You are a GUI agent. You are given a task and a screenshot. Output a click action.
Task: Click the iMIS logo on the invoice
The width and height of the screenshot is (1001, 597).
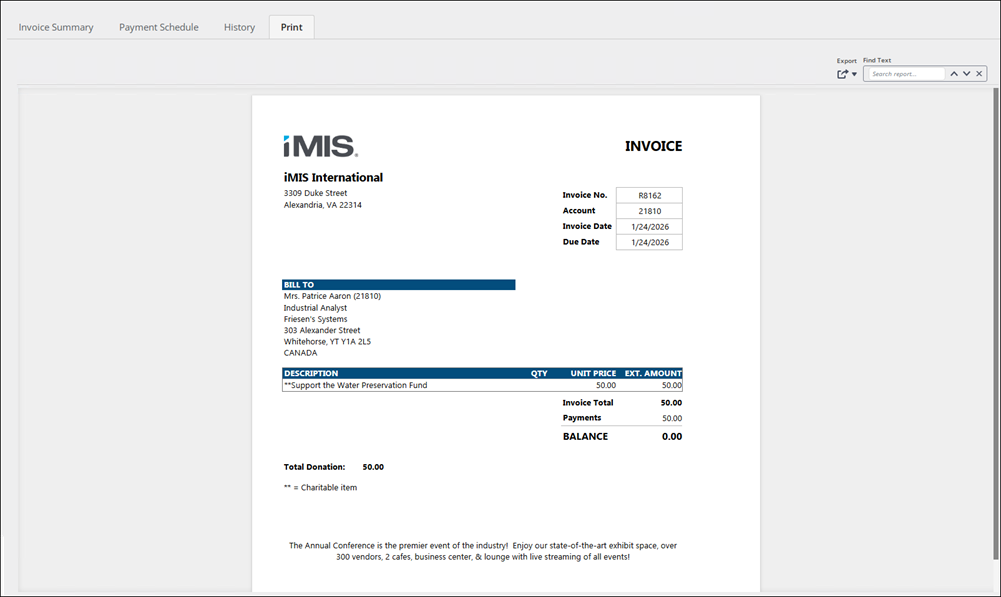pyautogui.click(x=320, y=146)
